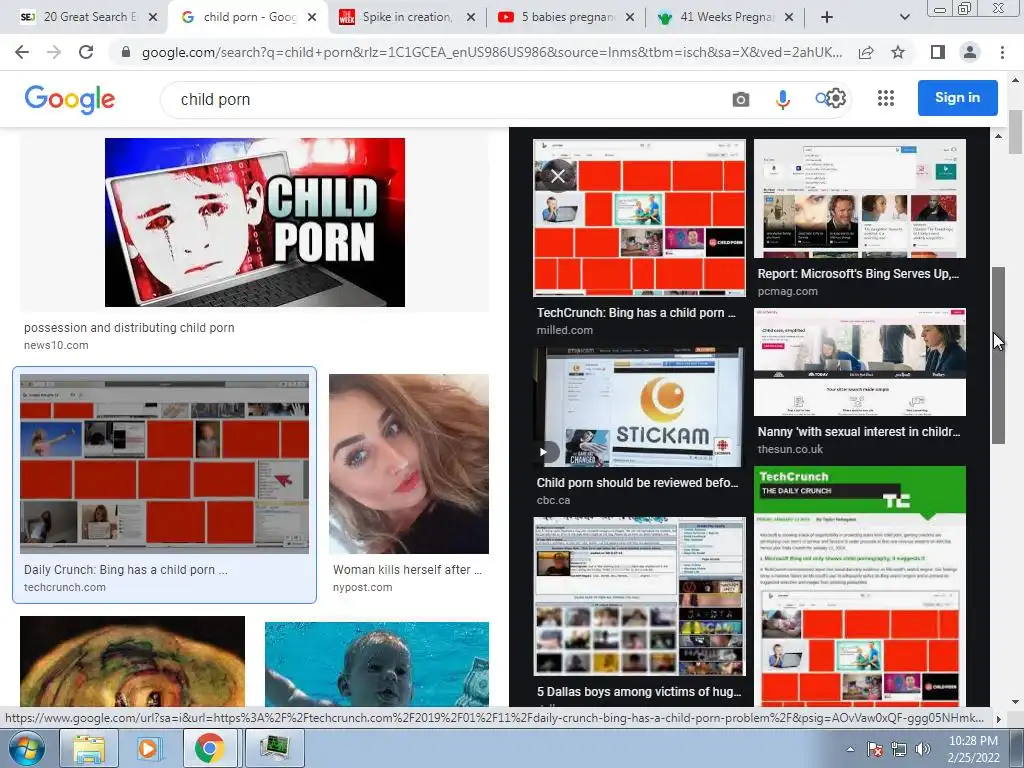The width and height of the screenshot is (1024, 768).
Task: Open the techcrunch.com source link
Action: [65, 587]
